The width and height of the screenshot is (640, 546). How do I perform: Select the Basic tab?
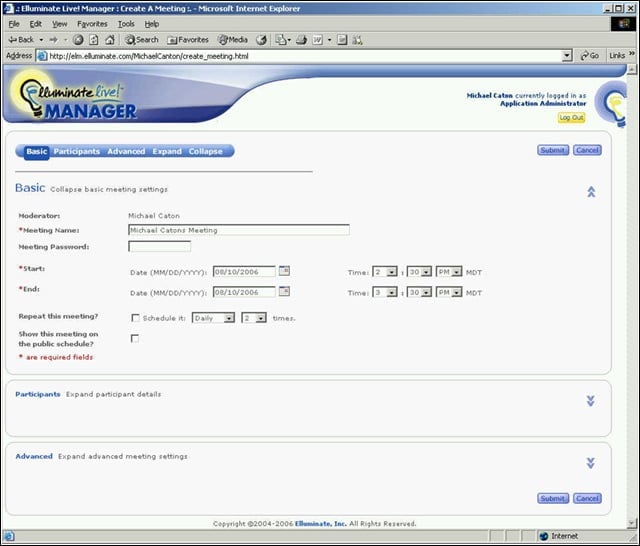pos(37,152)
